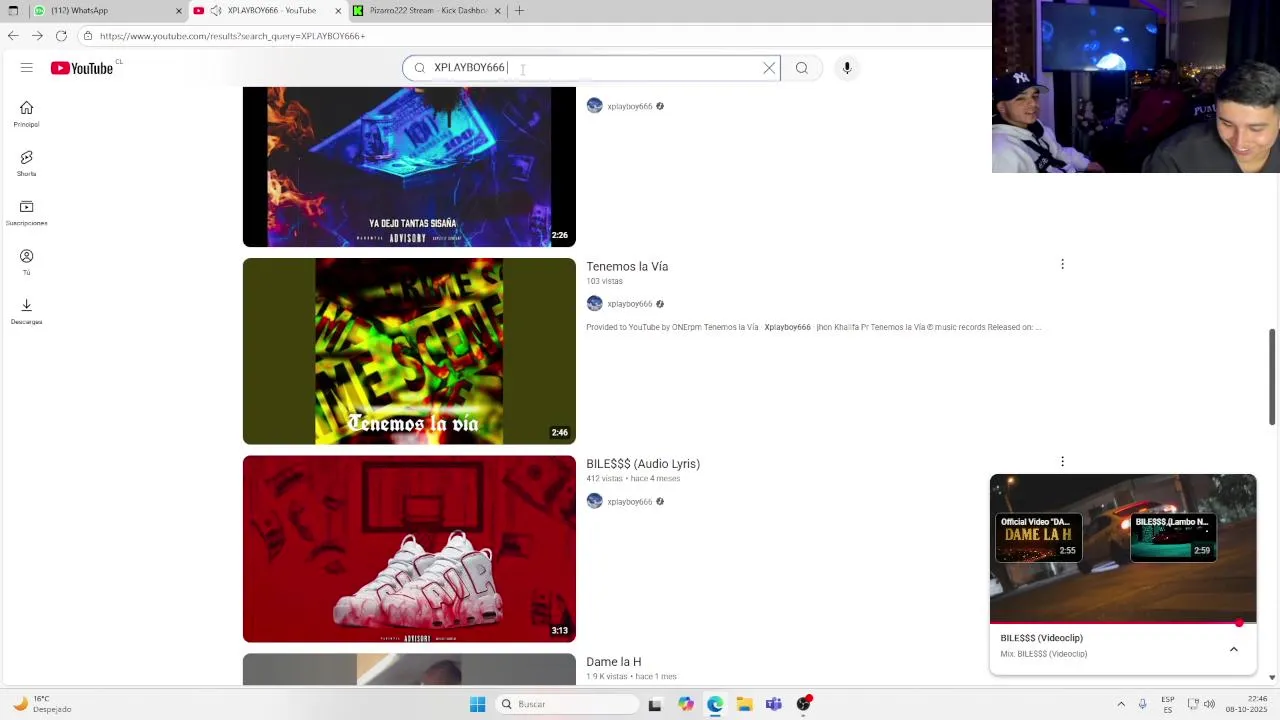
Task: Close the Kick Dashboard tab
Action: click(x=497, y=11)
